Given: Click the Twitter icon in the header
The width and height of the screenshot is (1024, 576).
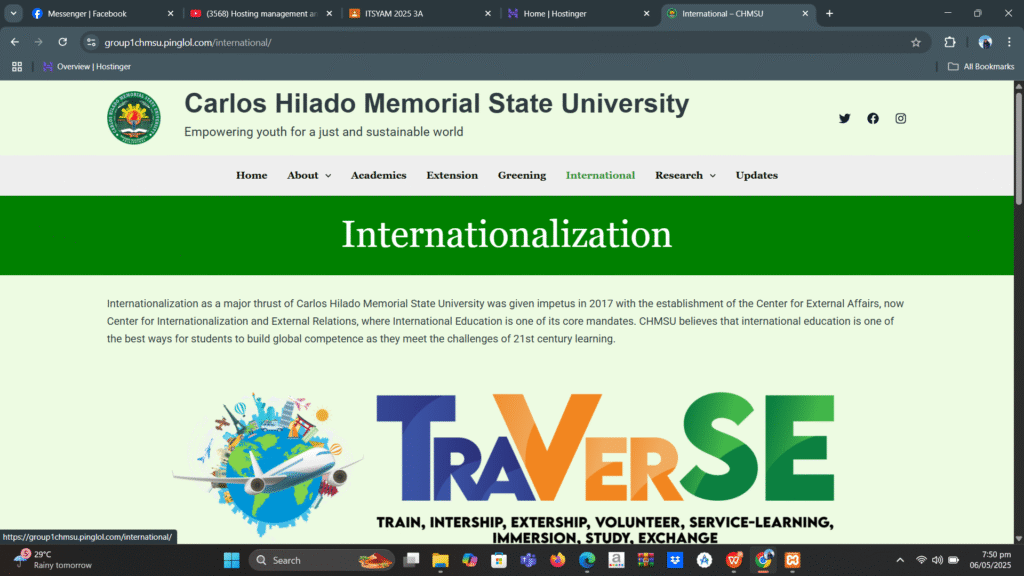Looking at the screenshot, I should tap(844, 118).
